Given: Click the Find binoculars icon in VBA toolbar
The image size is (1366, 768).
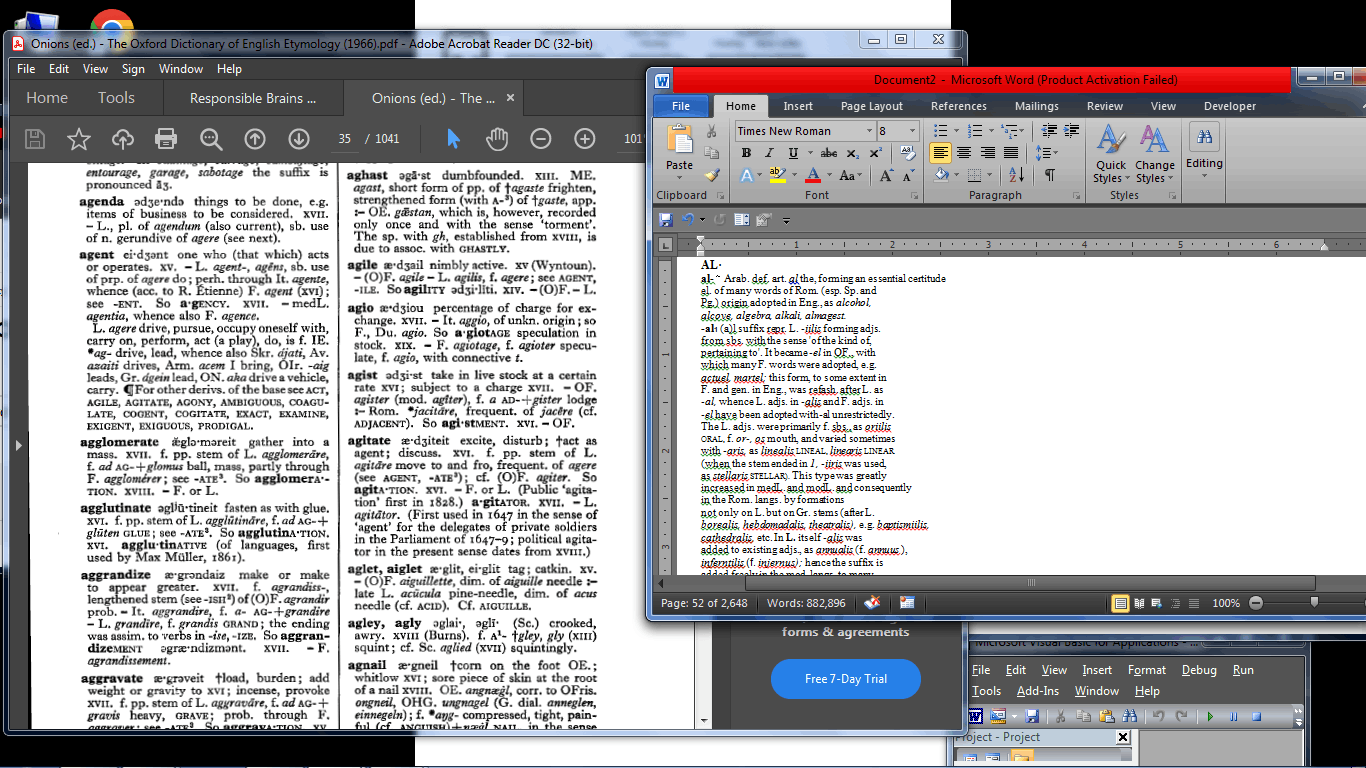Looking at the screenshot, I should pyautogui.click(x=1129, y=716).
